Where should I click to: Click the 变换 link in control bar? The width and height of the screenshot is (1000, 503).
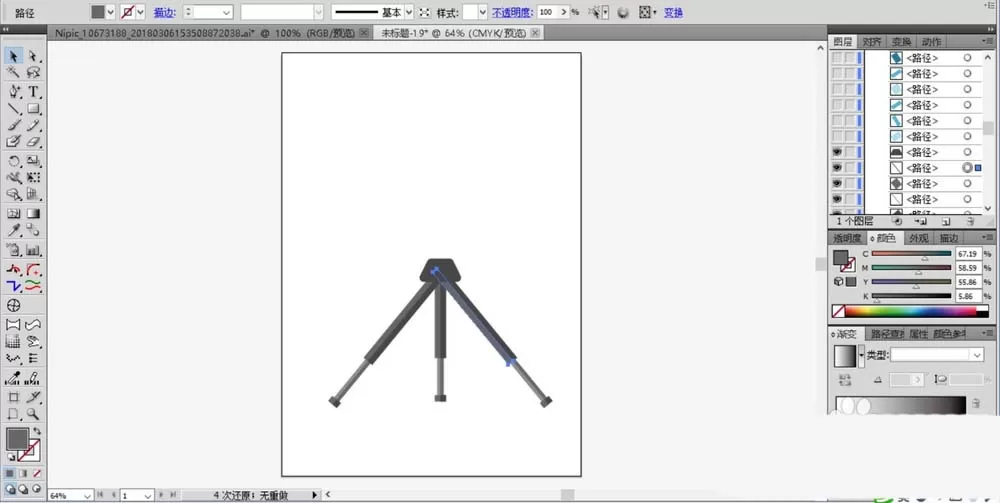coord(673,12)
